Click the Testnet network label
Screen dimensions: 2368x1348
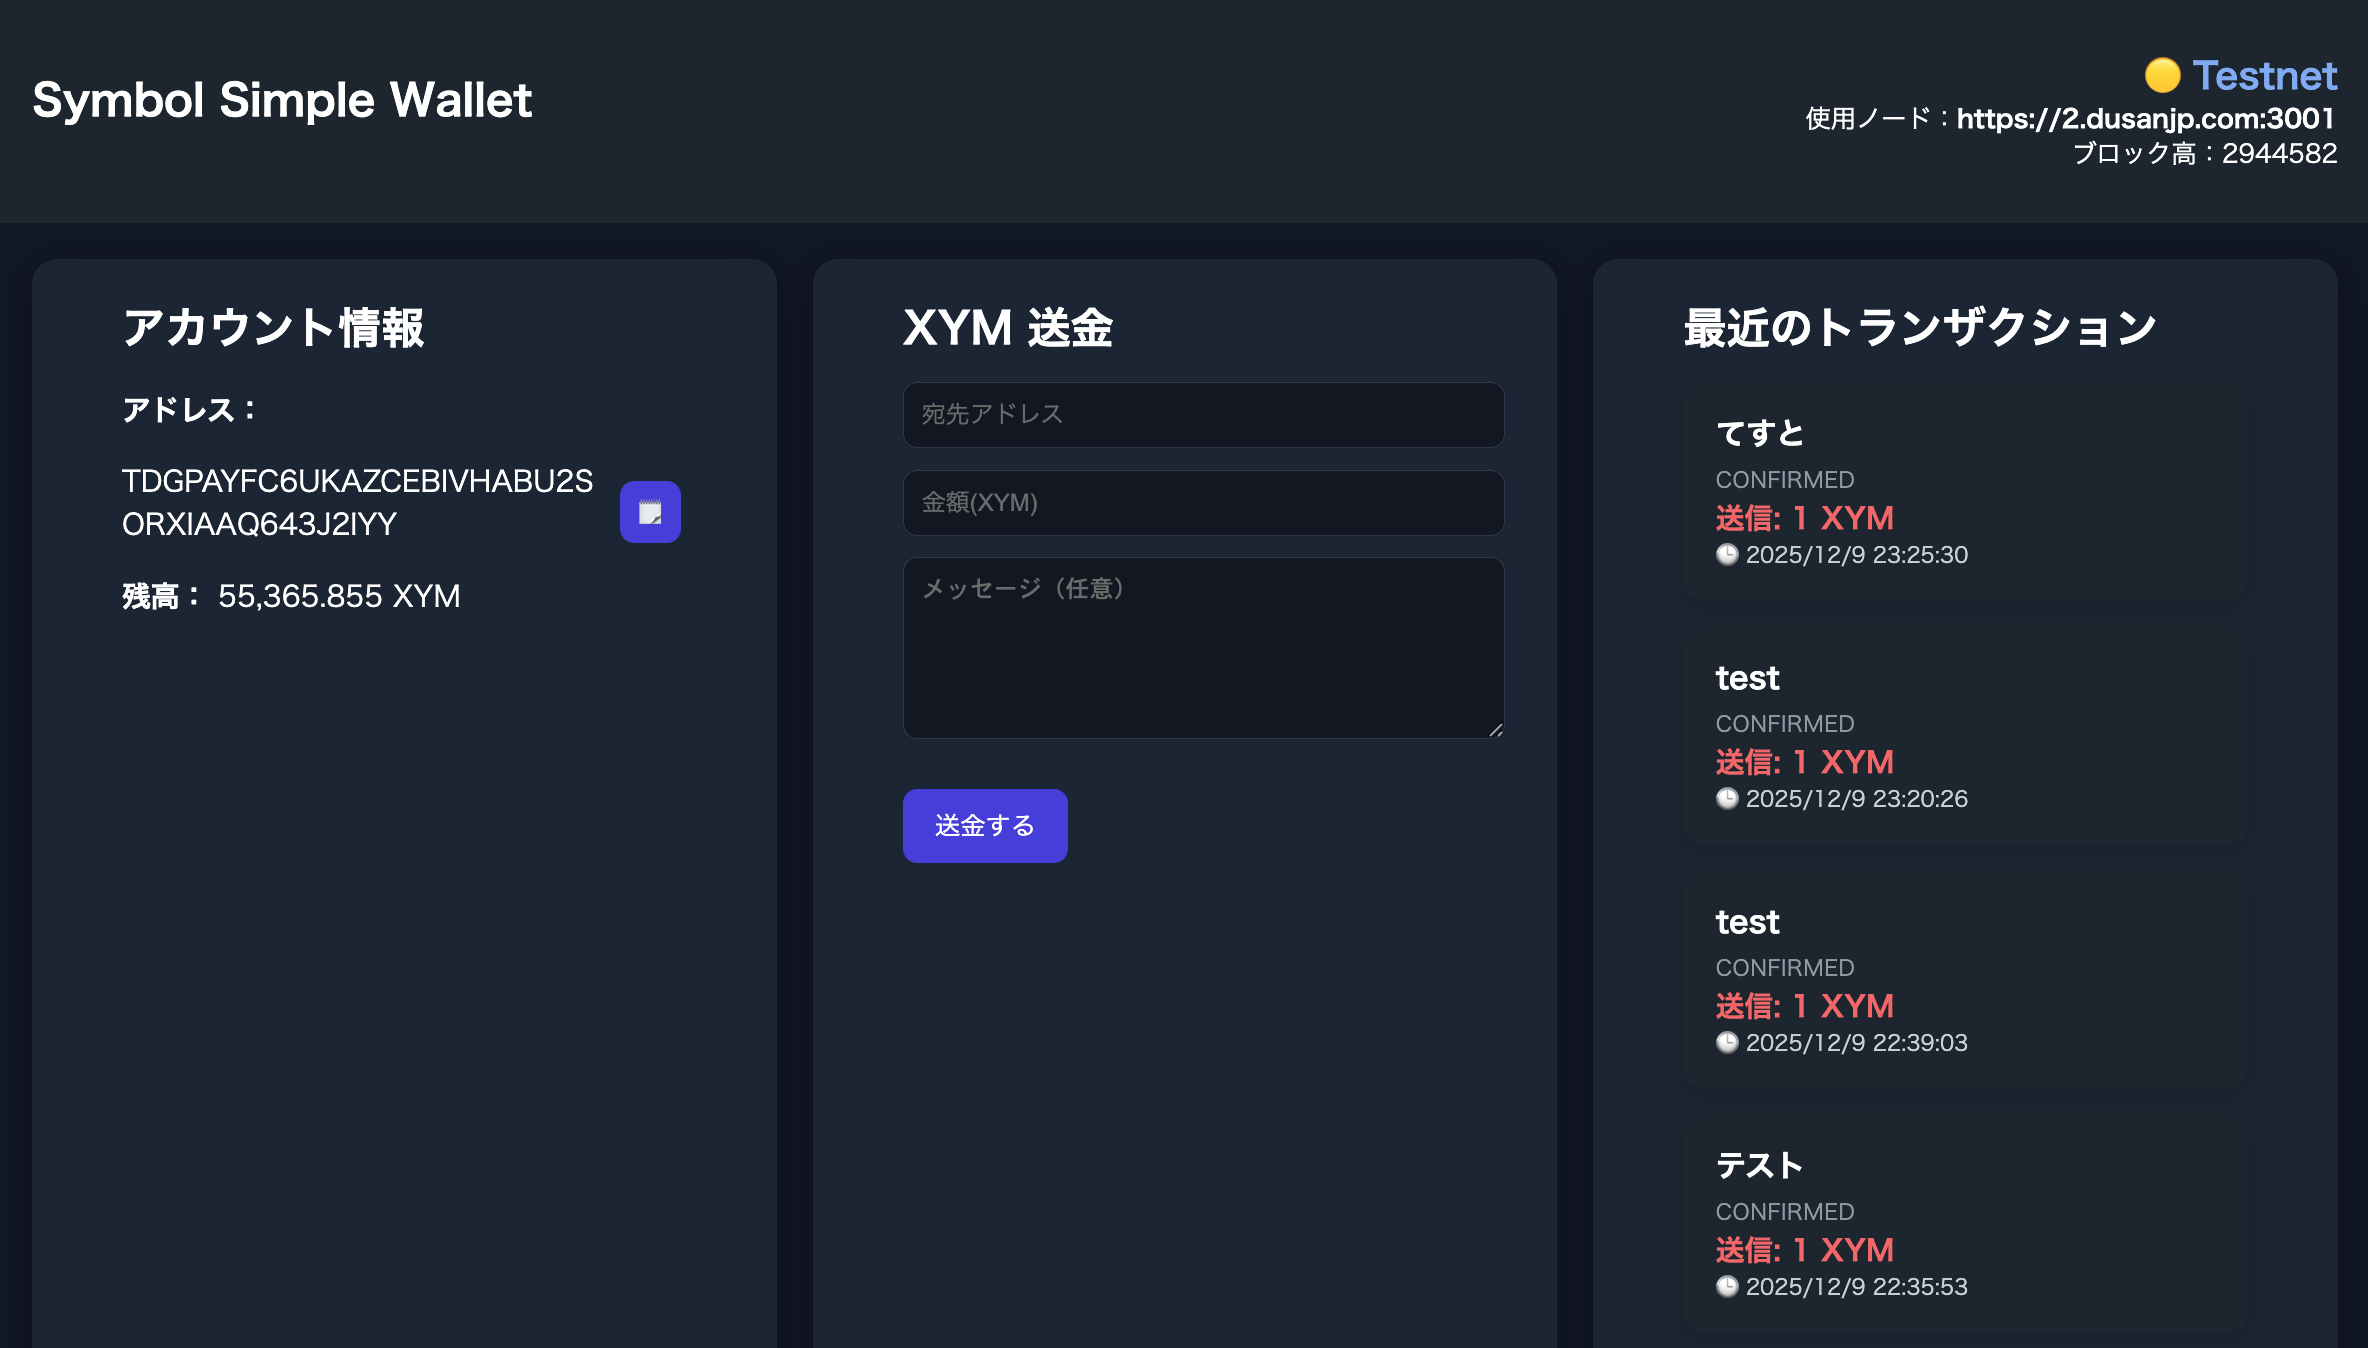[2264, 75]
